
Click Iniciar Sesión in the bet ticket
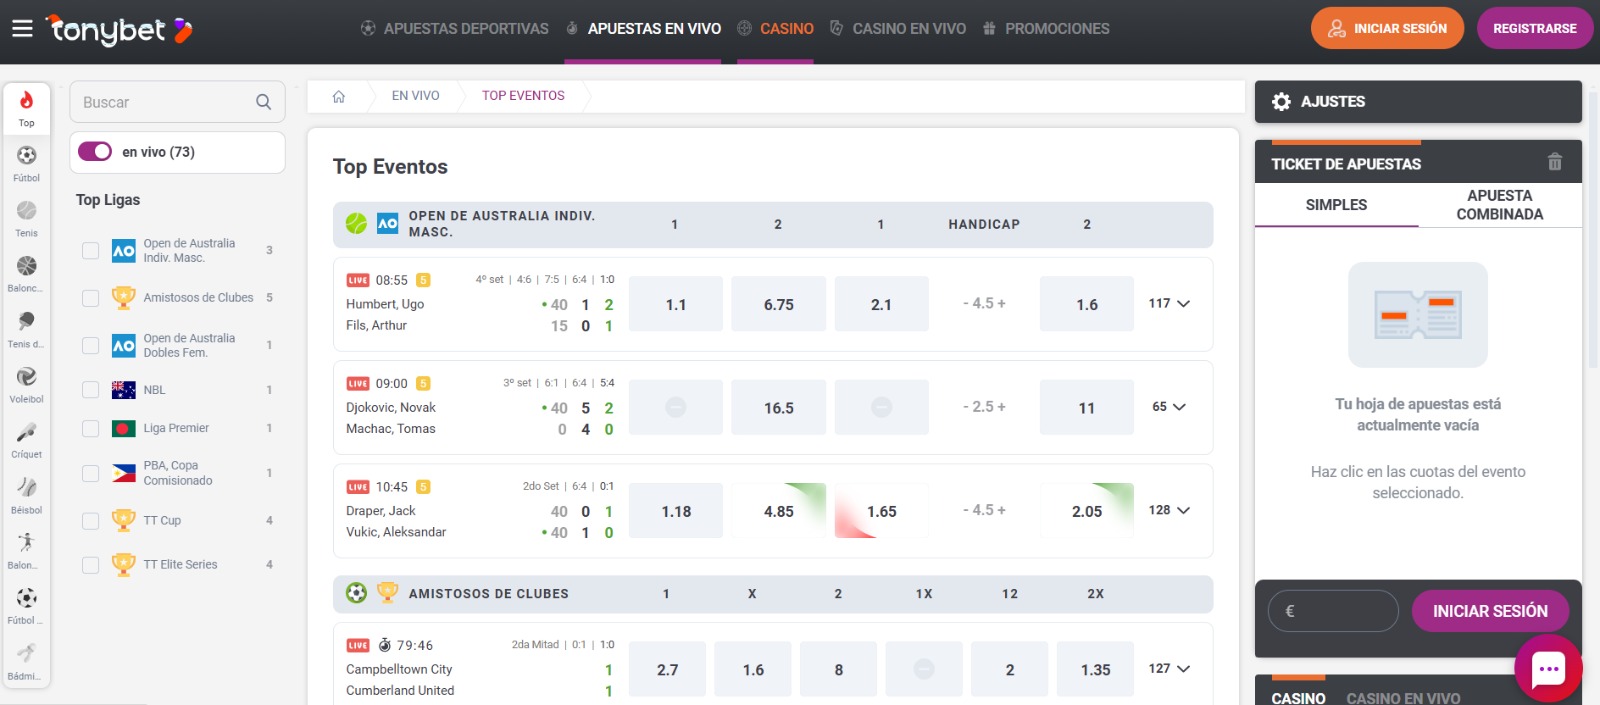coord(1490,611)
